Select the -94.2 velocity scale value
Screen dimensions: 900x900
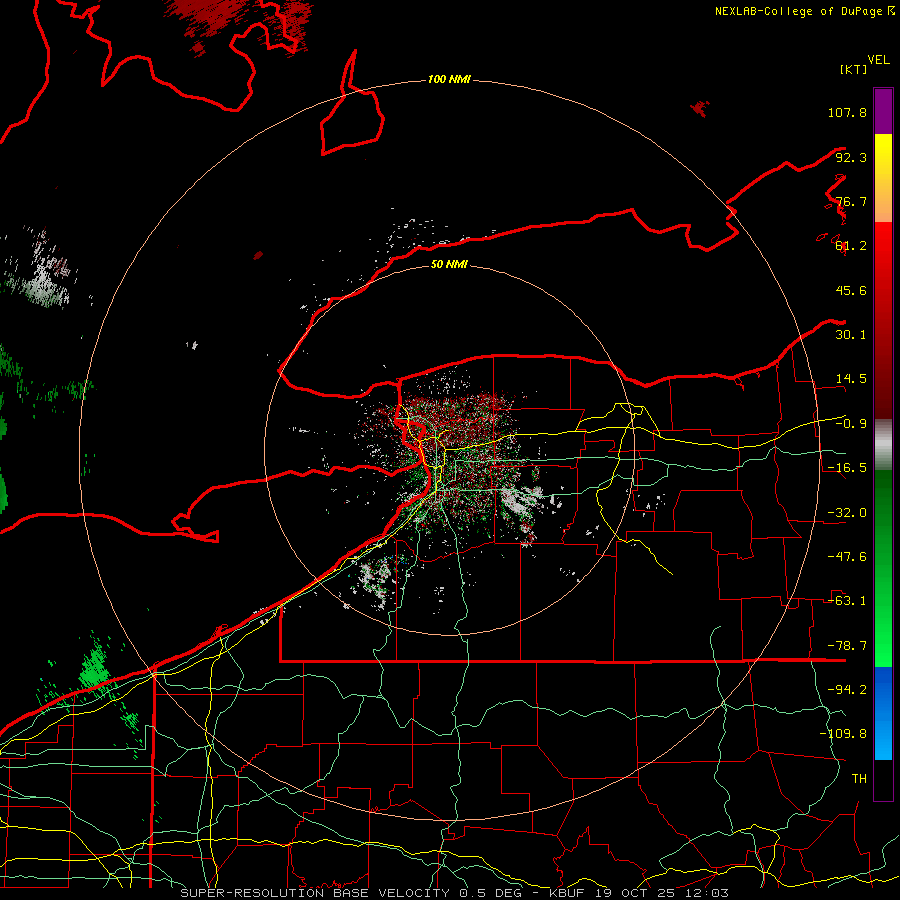tap(847, 690)
